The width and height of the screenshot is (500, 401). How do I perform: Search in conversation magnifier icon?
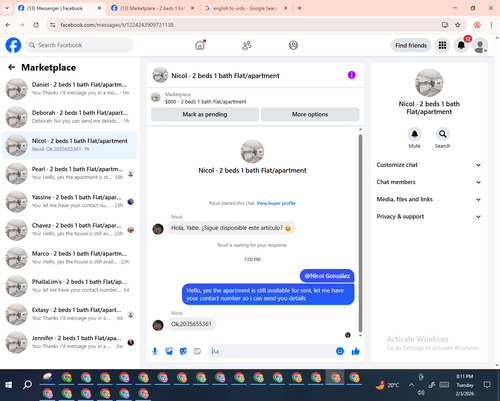(443, 134)
